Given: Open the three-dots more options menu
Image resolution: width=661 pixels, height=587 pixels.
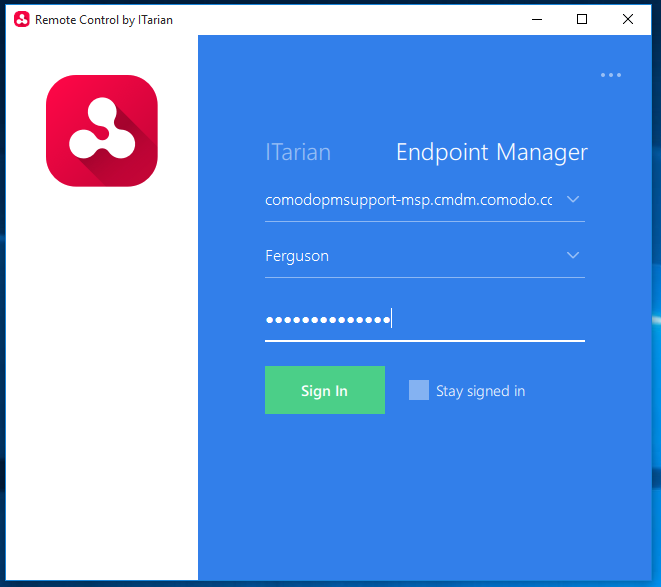Looking at the screenshot, I should coord(610,75).
